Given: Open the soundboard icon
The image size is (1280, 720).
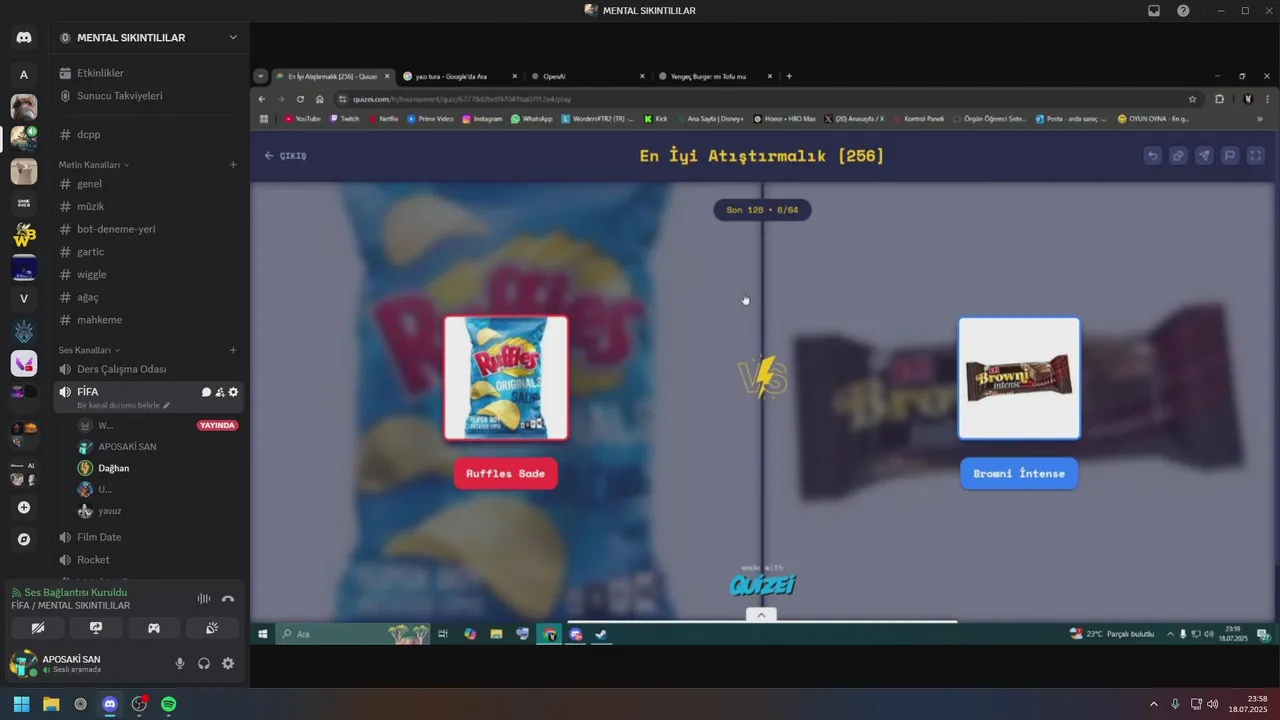Looking at the screenshot, I should (x=212, y=628).
